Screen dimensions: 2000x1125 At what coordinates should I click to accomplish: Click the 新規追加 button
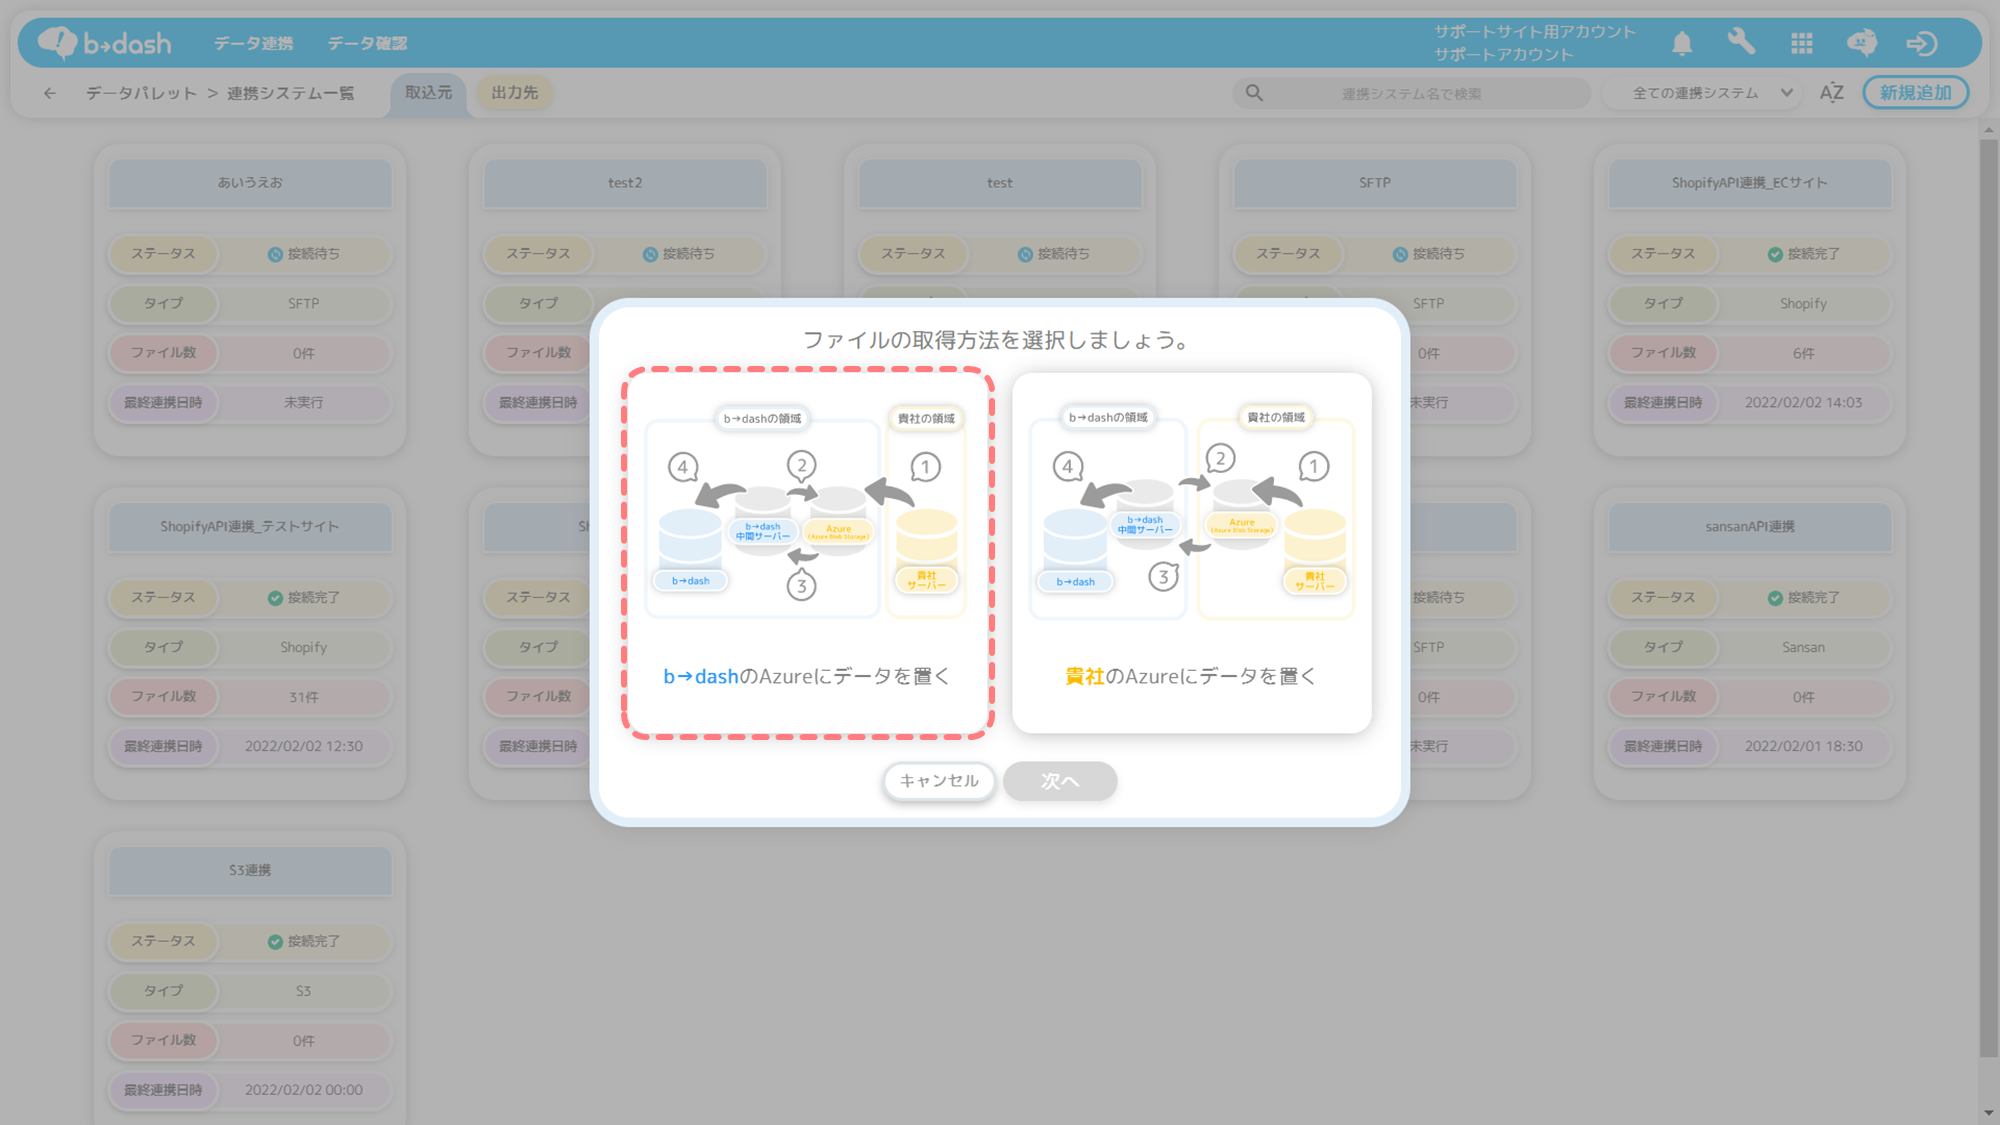(x=1915, y=92)
